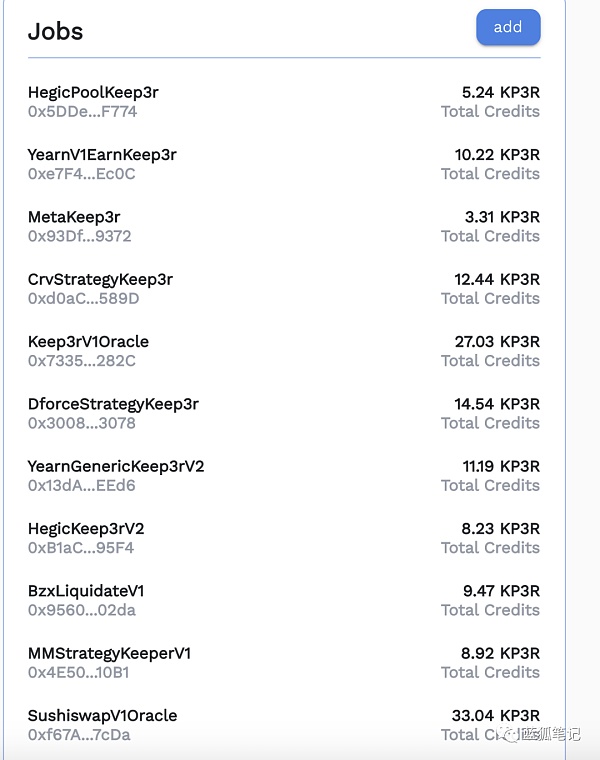The image size is (600, 760).
Task: Click the address 0x7335...282C
Action: pyautogui.click(x=81, y=361)
